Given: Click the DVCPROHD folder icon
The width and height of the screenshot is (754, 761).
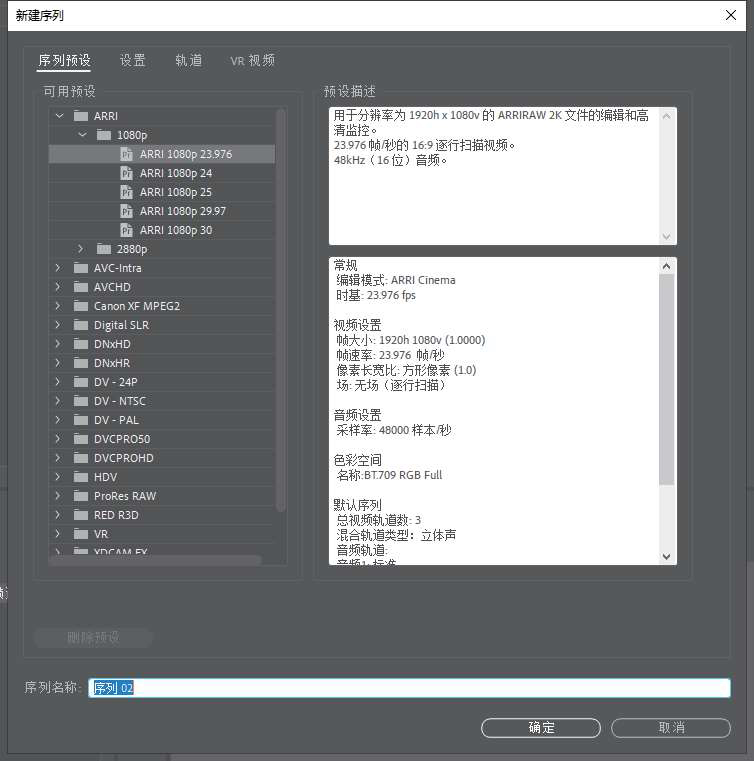Looking at the screenshot, I should pos(81,458).
